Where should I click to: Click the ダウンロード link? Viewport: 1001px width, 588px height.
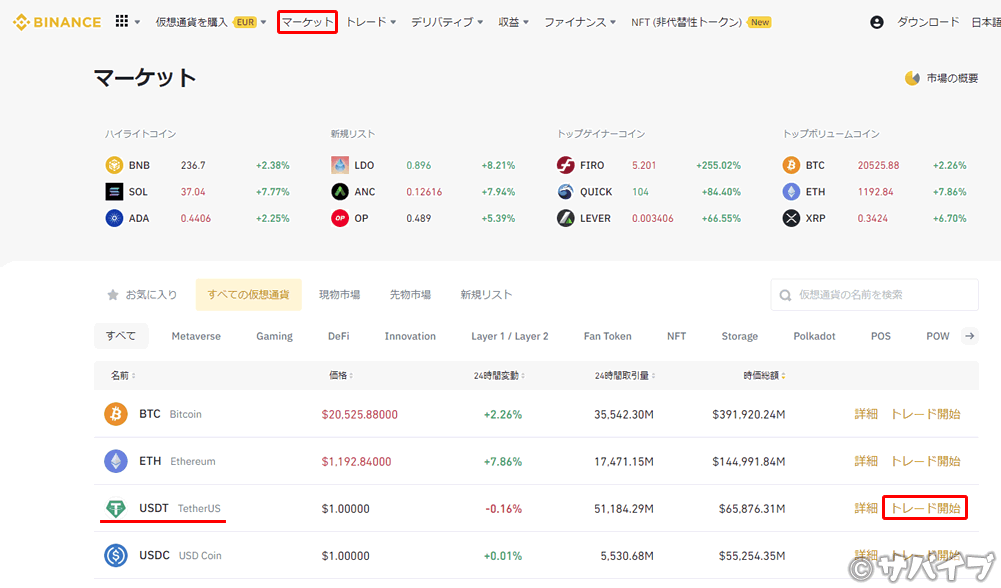pos(928,22)
